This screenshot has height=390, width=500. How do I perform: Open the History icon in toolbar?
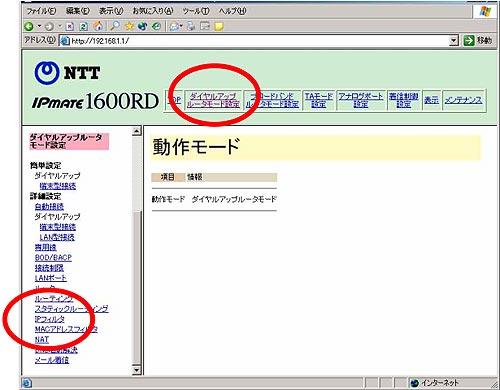(x=156, y=26)
